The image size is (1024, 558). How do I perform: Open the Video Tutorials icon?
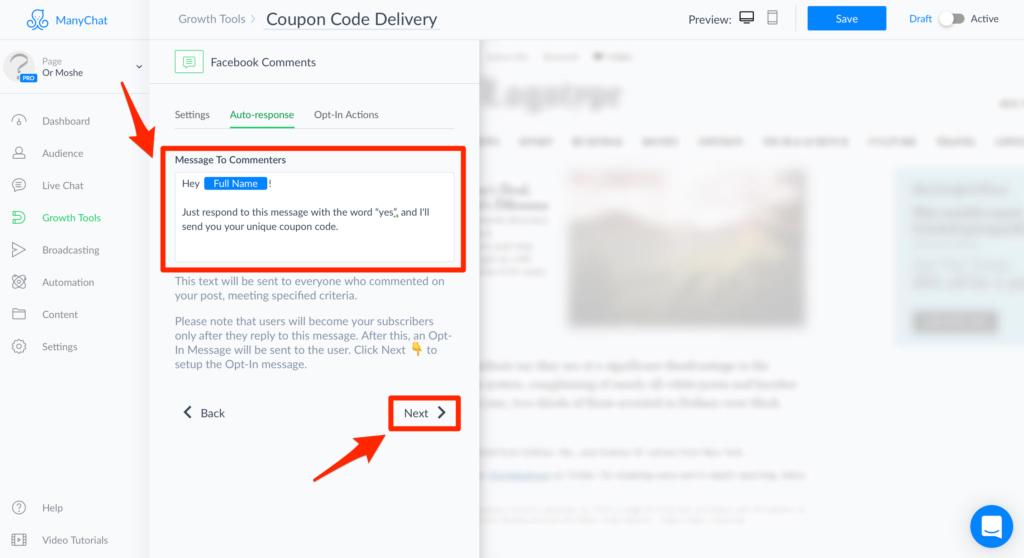[x=19, y=540]
